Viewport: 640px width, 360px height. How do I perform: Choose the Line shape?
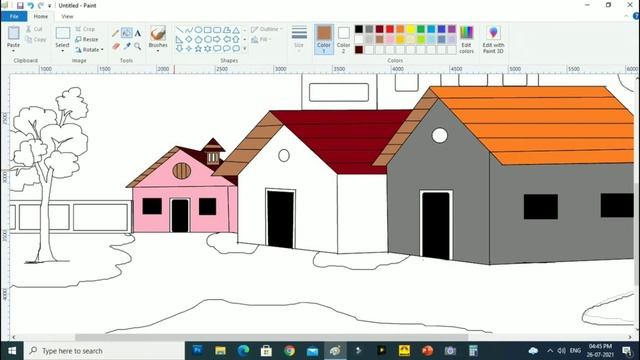tap(179, 30)
